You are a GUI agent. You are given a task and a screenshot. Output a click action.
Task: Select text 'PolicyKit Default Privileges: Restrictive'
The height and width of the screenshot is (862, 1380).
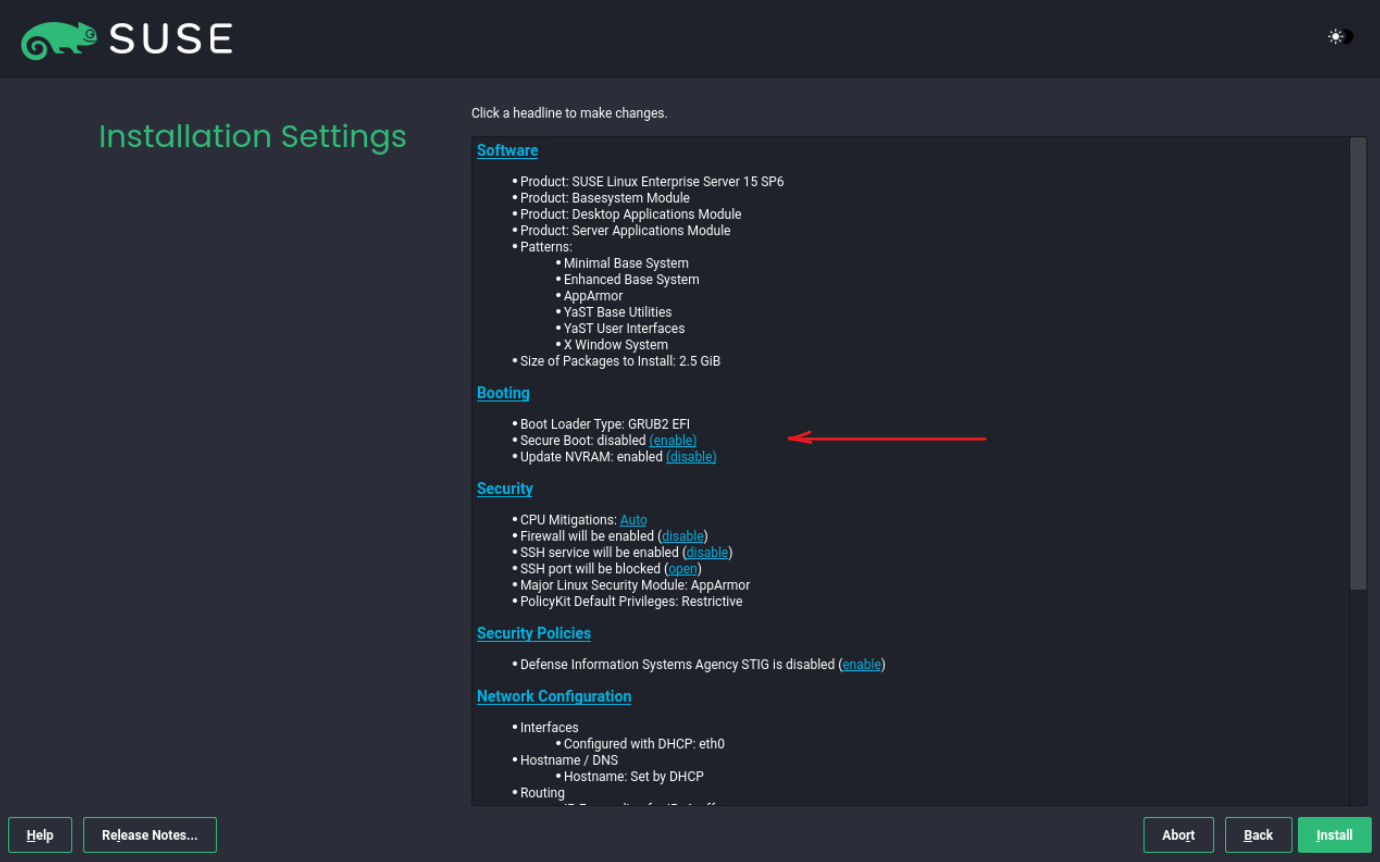631,601
